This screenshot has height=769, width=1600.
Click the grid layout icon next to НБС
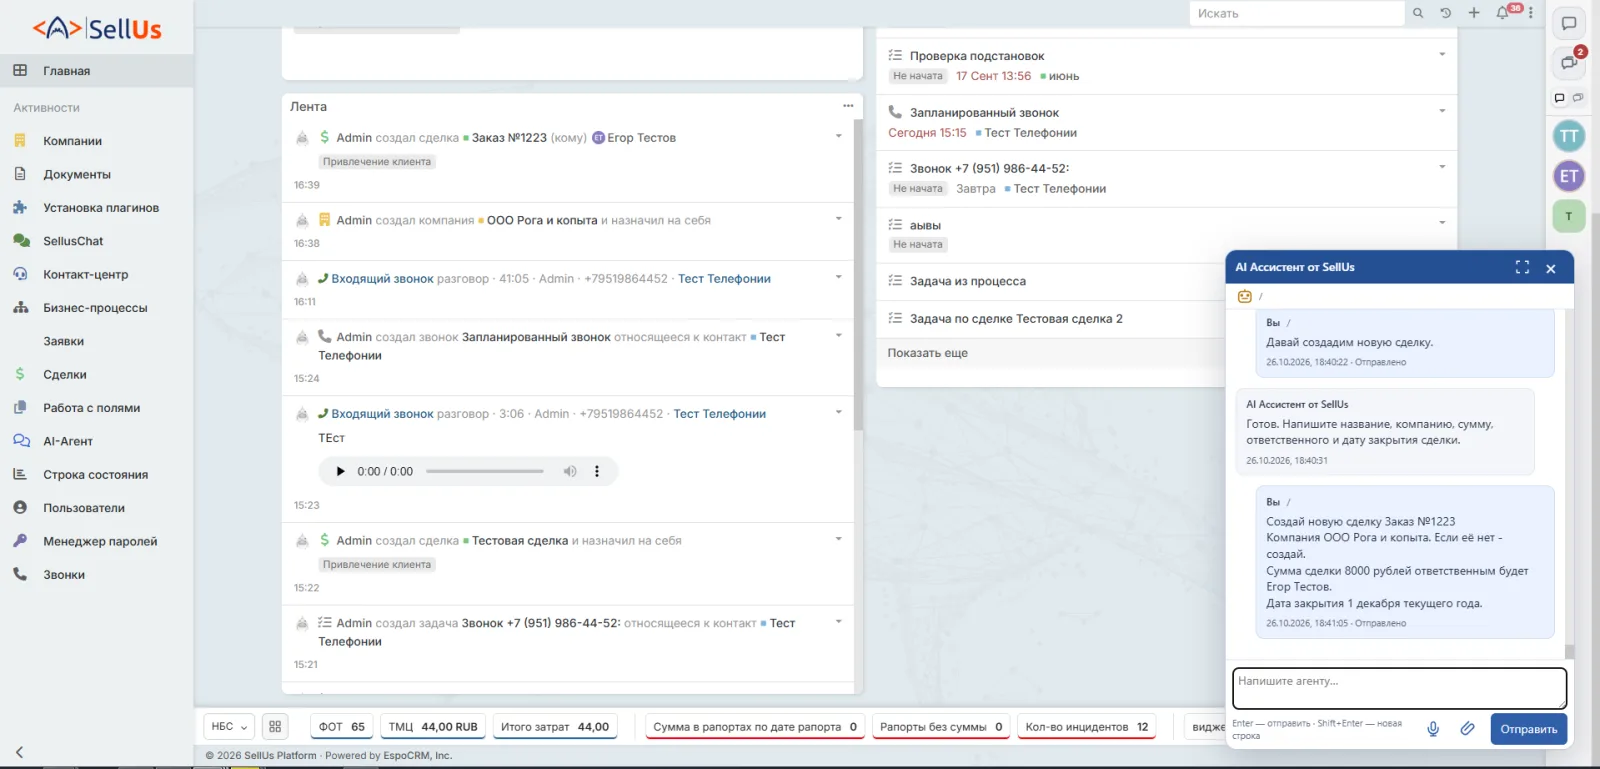(275, 727)
